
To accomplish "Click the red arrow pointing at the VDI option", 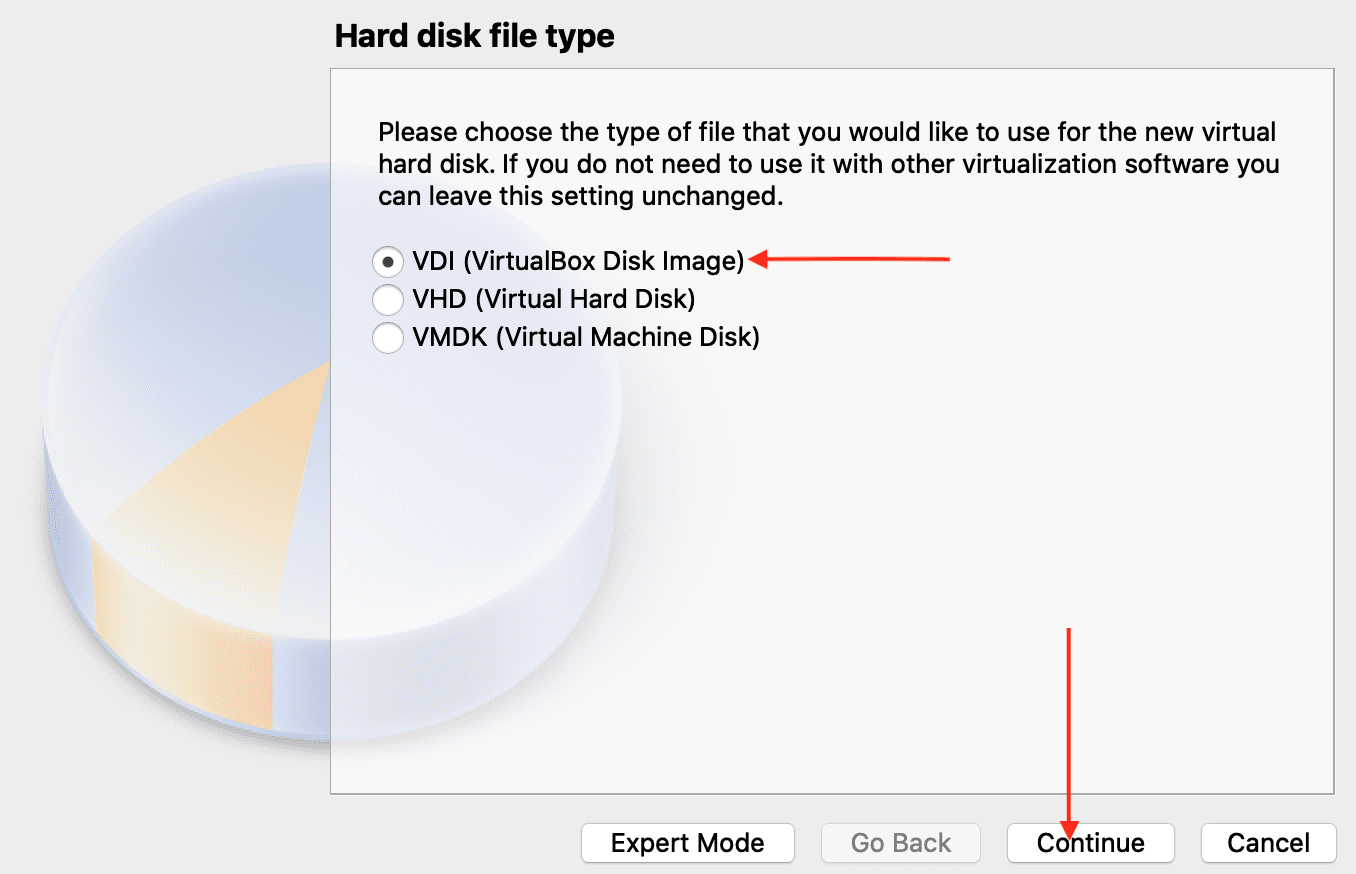I will (850, 260).
